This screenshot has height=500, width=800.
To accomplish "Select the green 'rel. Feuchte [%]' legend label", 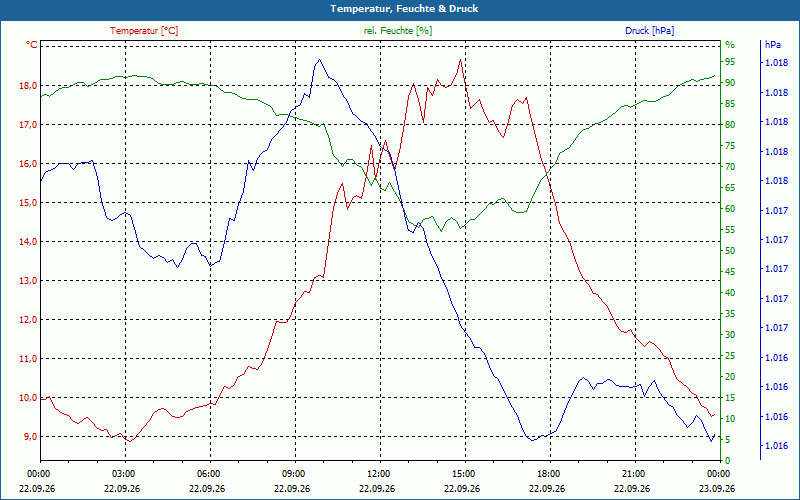I will click(398, 31).
